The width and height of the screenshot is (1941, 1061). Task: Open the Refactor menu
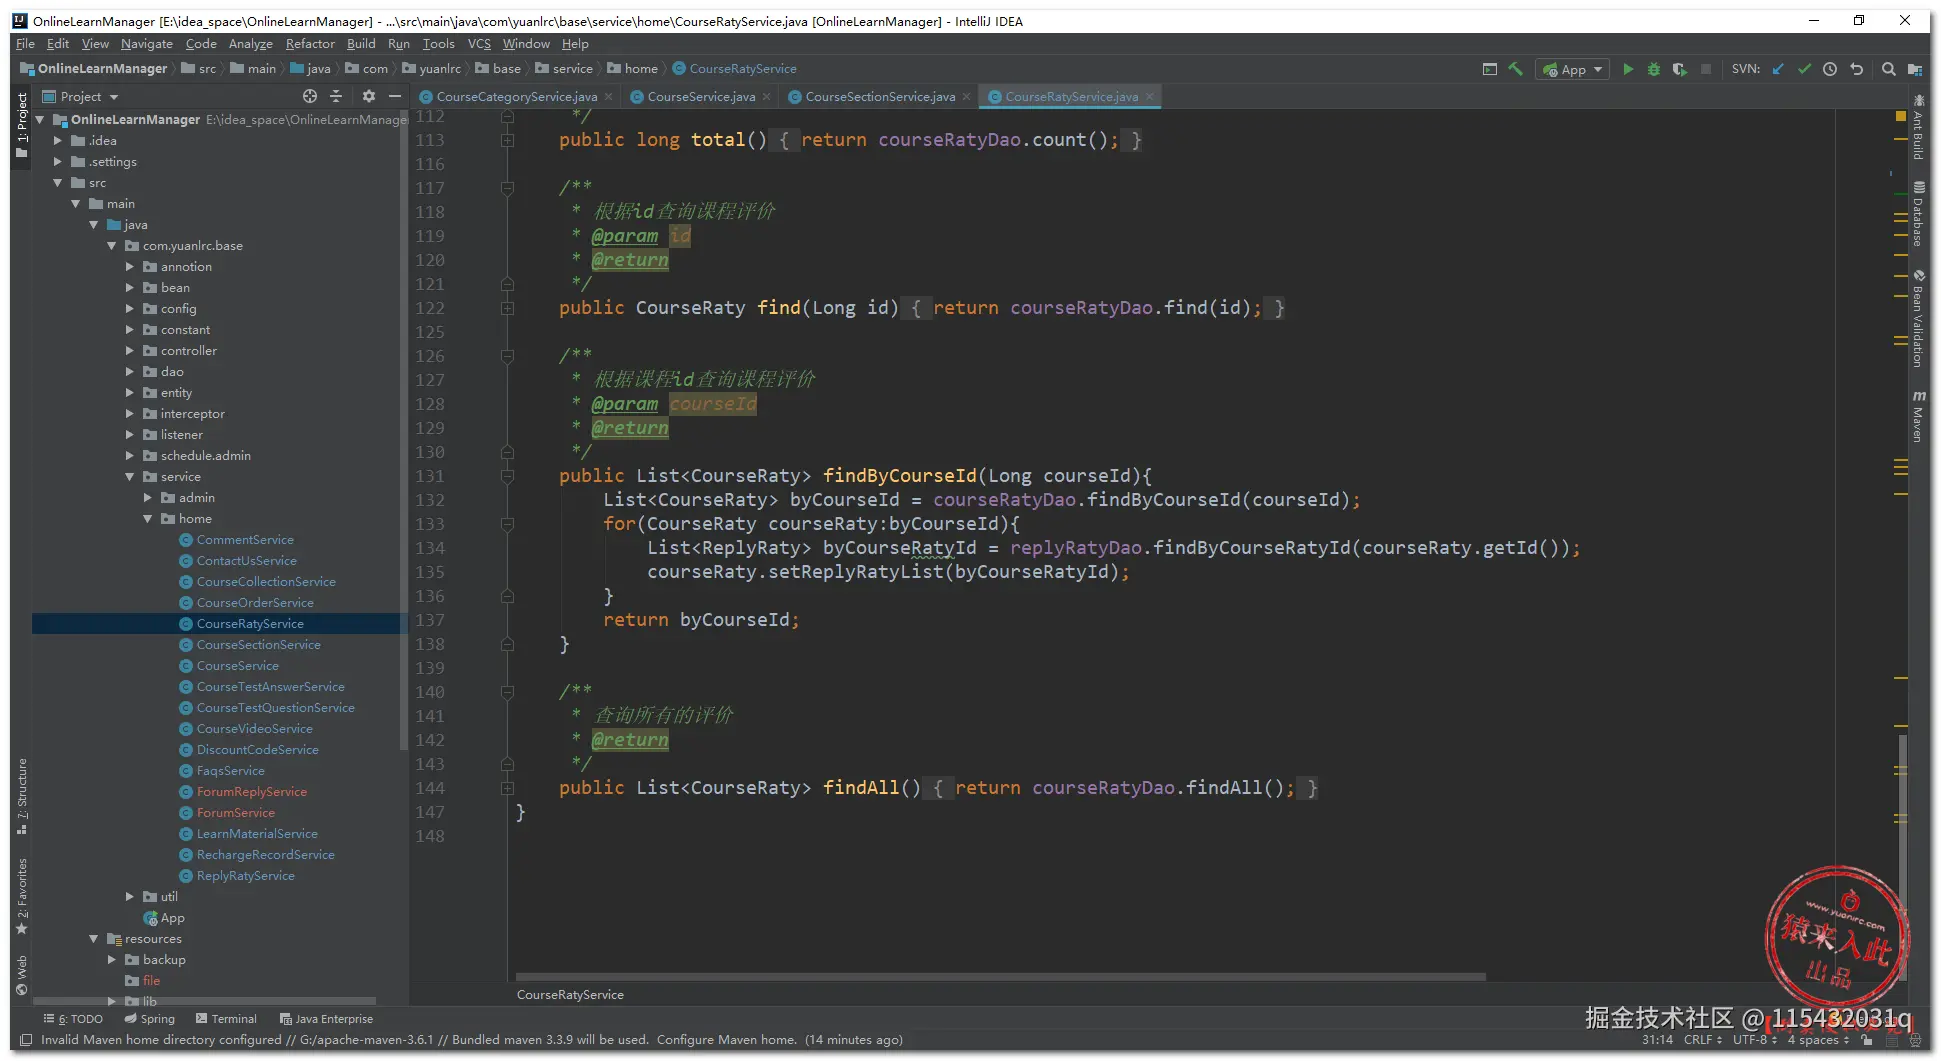[310, 44]
